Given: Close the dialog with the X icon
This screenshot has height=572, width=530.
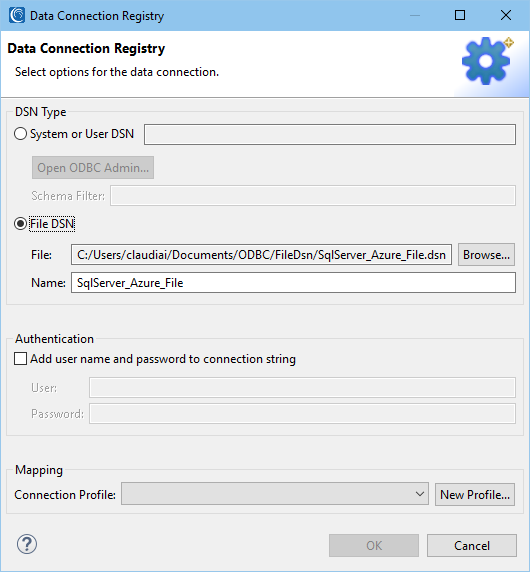Looking at the screenshot, I should [506, 15].
